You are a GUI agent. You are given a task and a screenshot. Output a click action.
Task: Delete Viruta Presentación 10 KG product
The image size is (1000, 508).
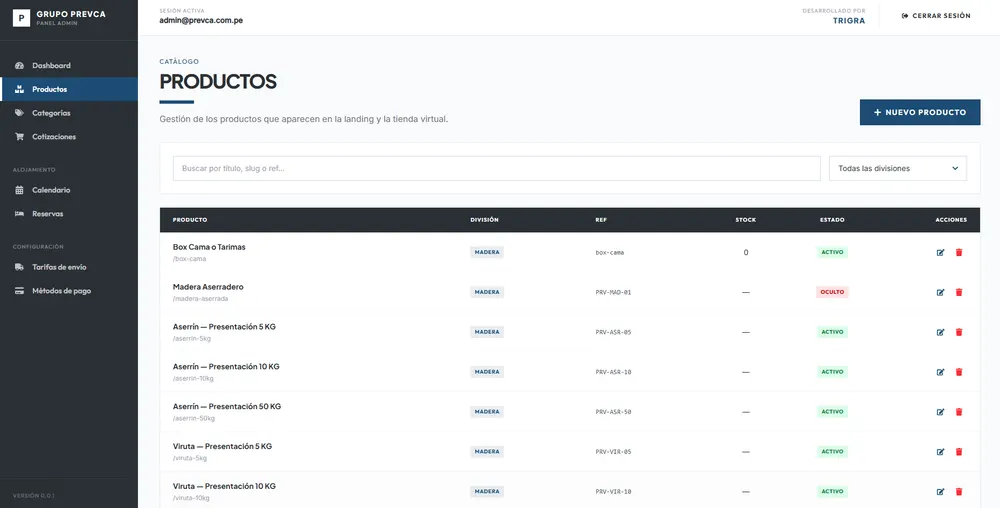(959, 491)
